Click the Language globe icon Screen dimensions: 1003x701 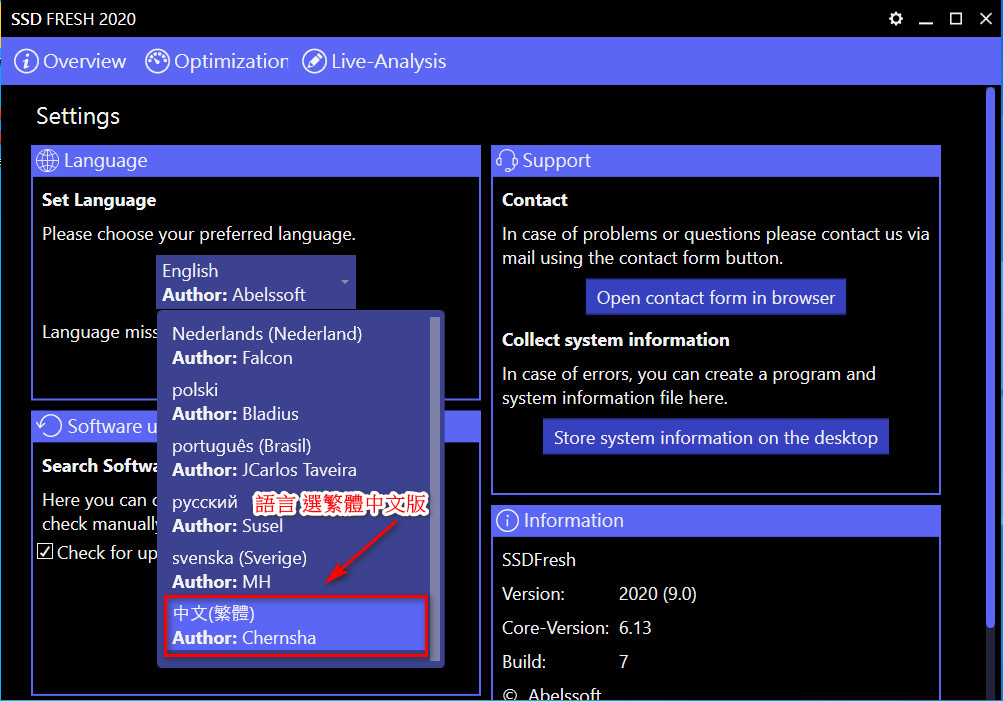pyautogui.click(x=47, y=161)
